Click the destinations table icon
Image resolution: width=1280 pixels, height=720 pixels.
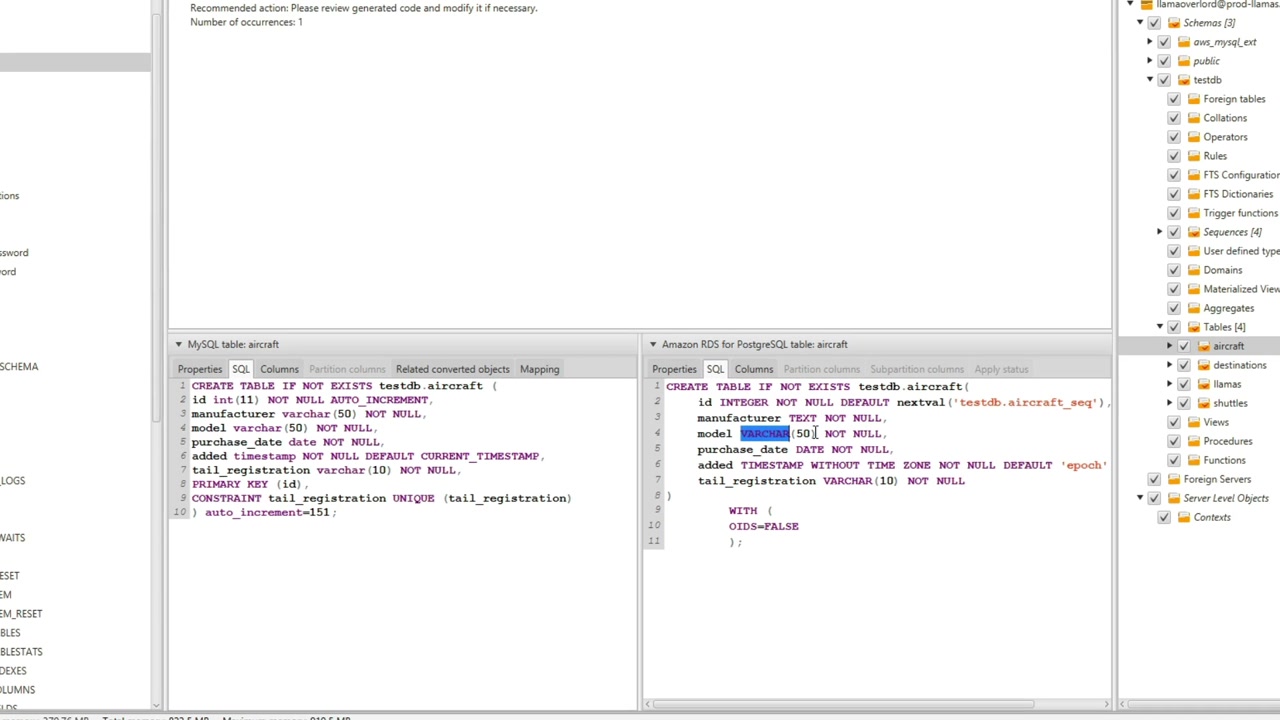(1204, 365)
